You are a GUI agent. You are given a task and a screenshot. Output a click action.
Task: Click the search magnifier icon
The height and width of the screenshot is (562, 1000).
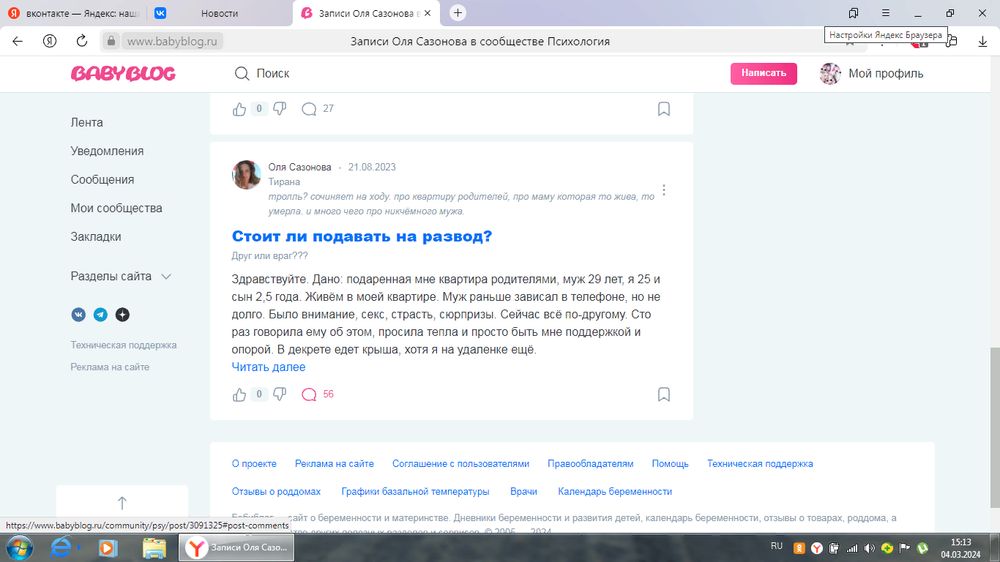click(x=242, y=73)
